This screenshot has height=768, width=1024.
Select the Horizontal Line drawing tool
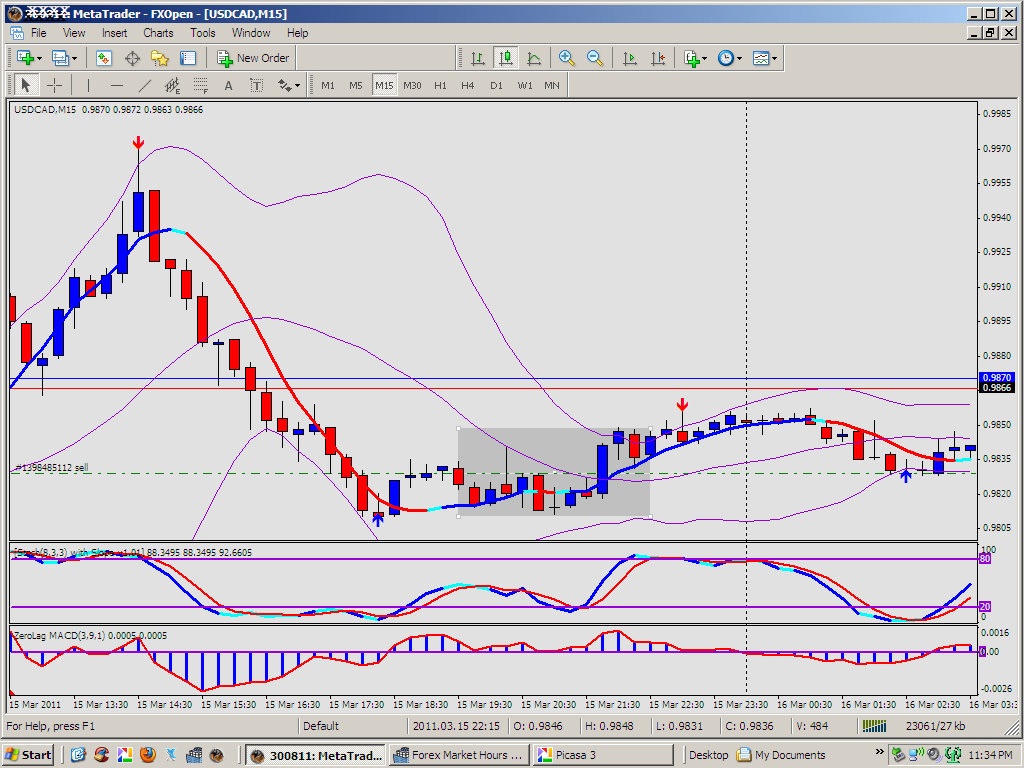(116, 85)
